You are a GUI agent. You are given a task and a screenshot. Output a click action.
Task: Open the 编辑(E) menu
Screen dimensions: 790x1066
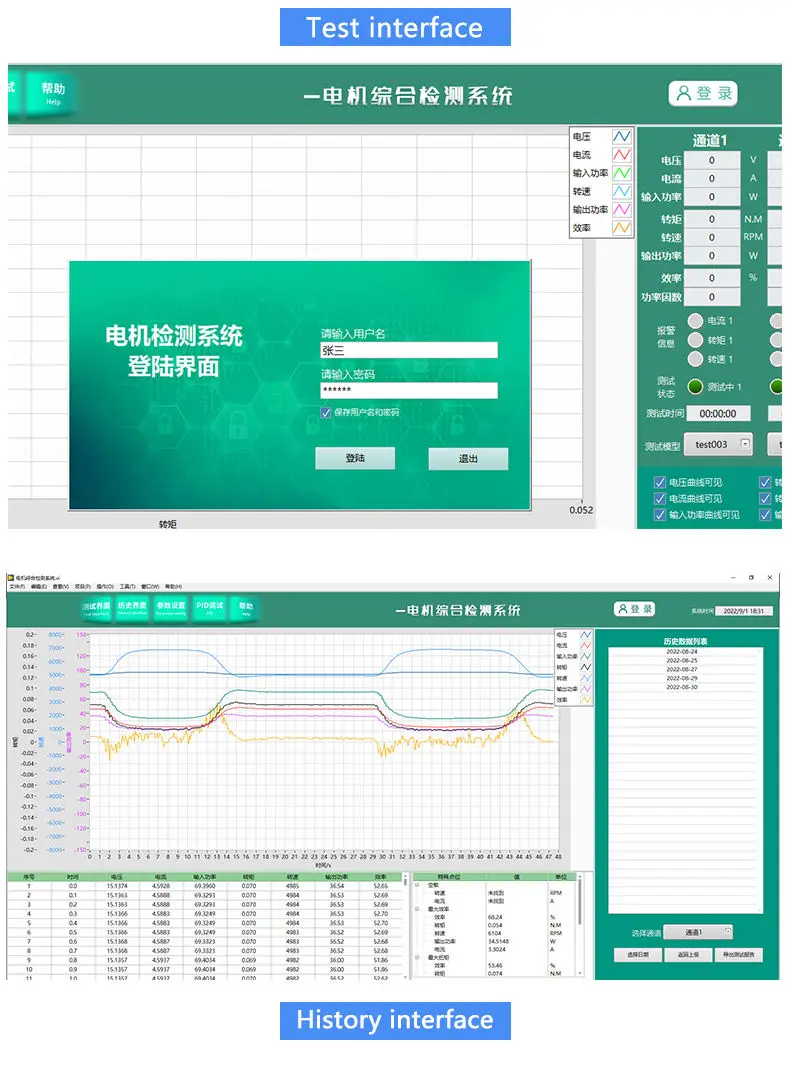[x=39, y=586]
